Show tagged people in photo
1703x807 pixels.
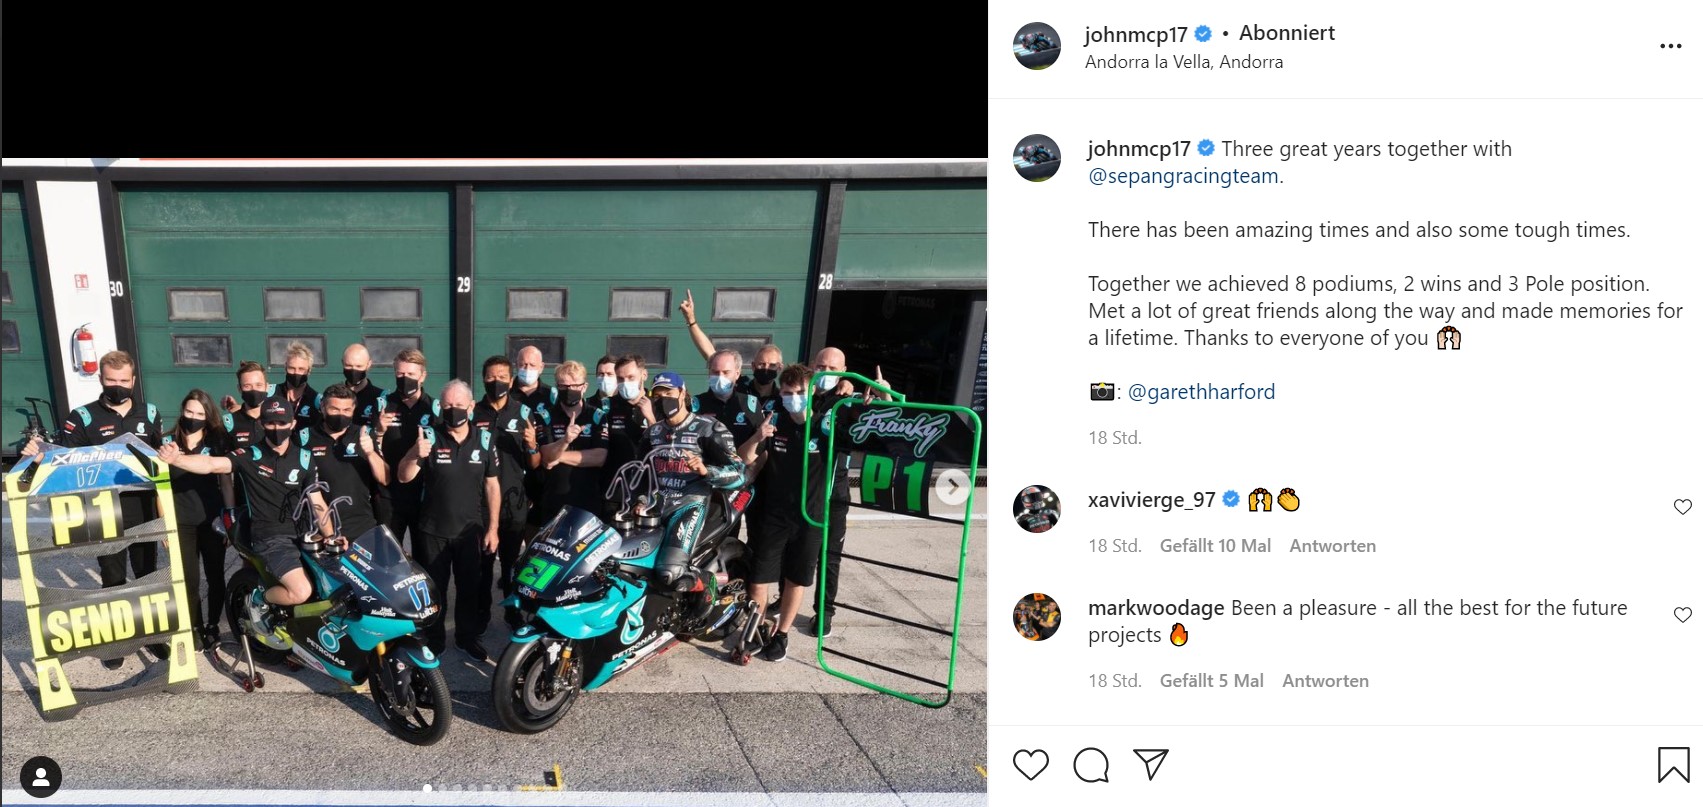41,777
